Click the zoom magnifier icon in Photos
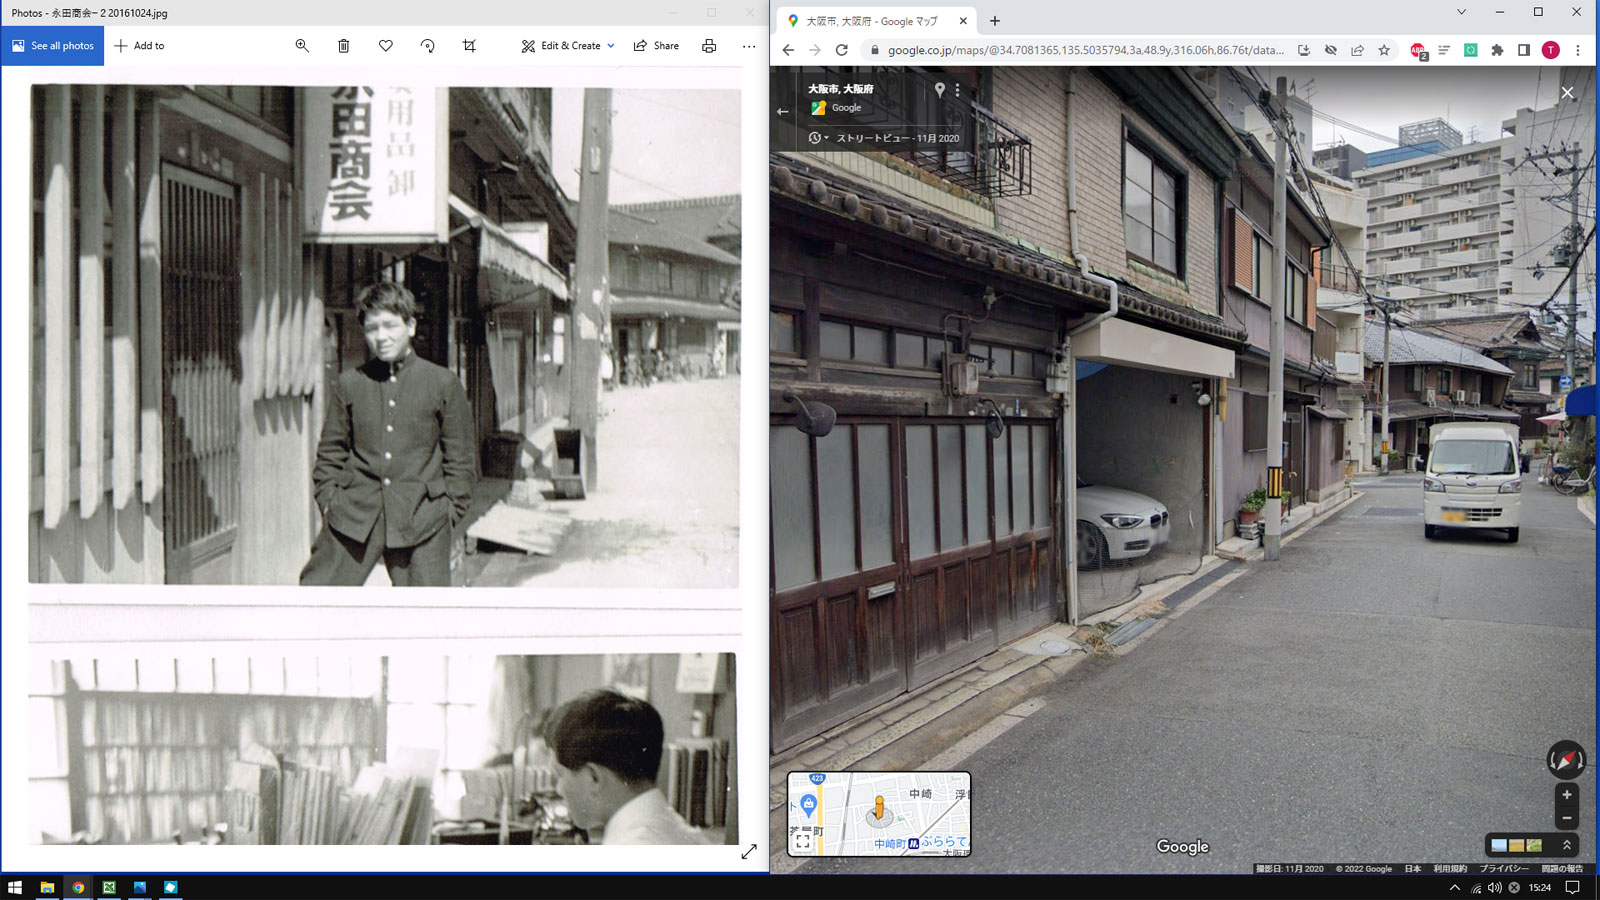Screen dimensions: 1600x900 (302, 46)
